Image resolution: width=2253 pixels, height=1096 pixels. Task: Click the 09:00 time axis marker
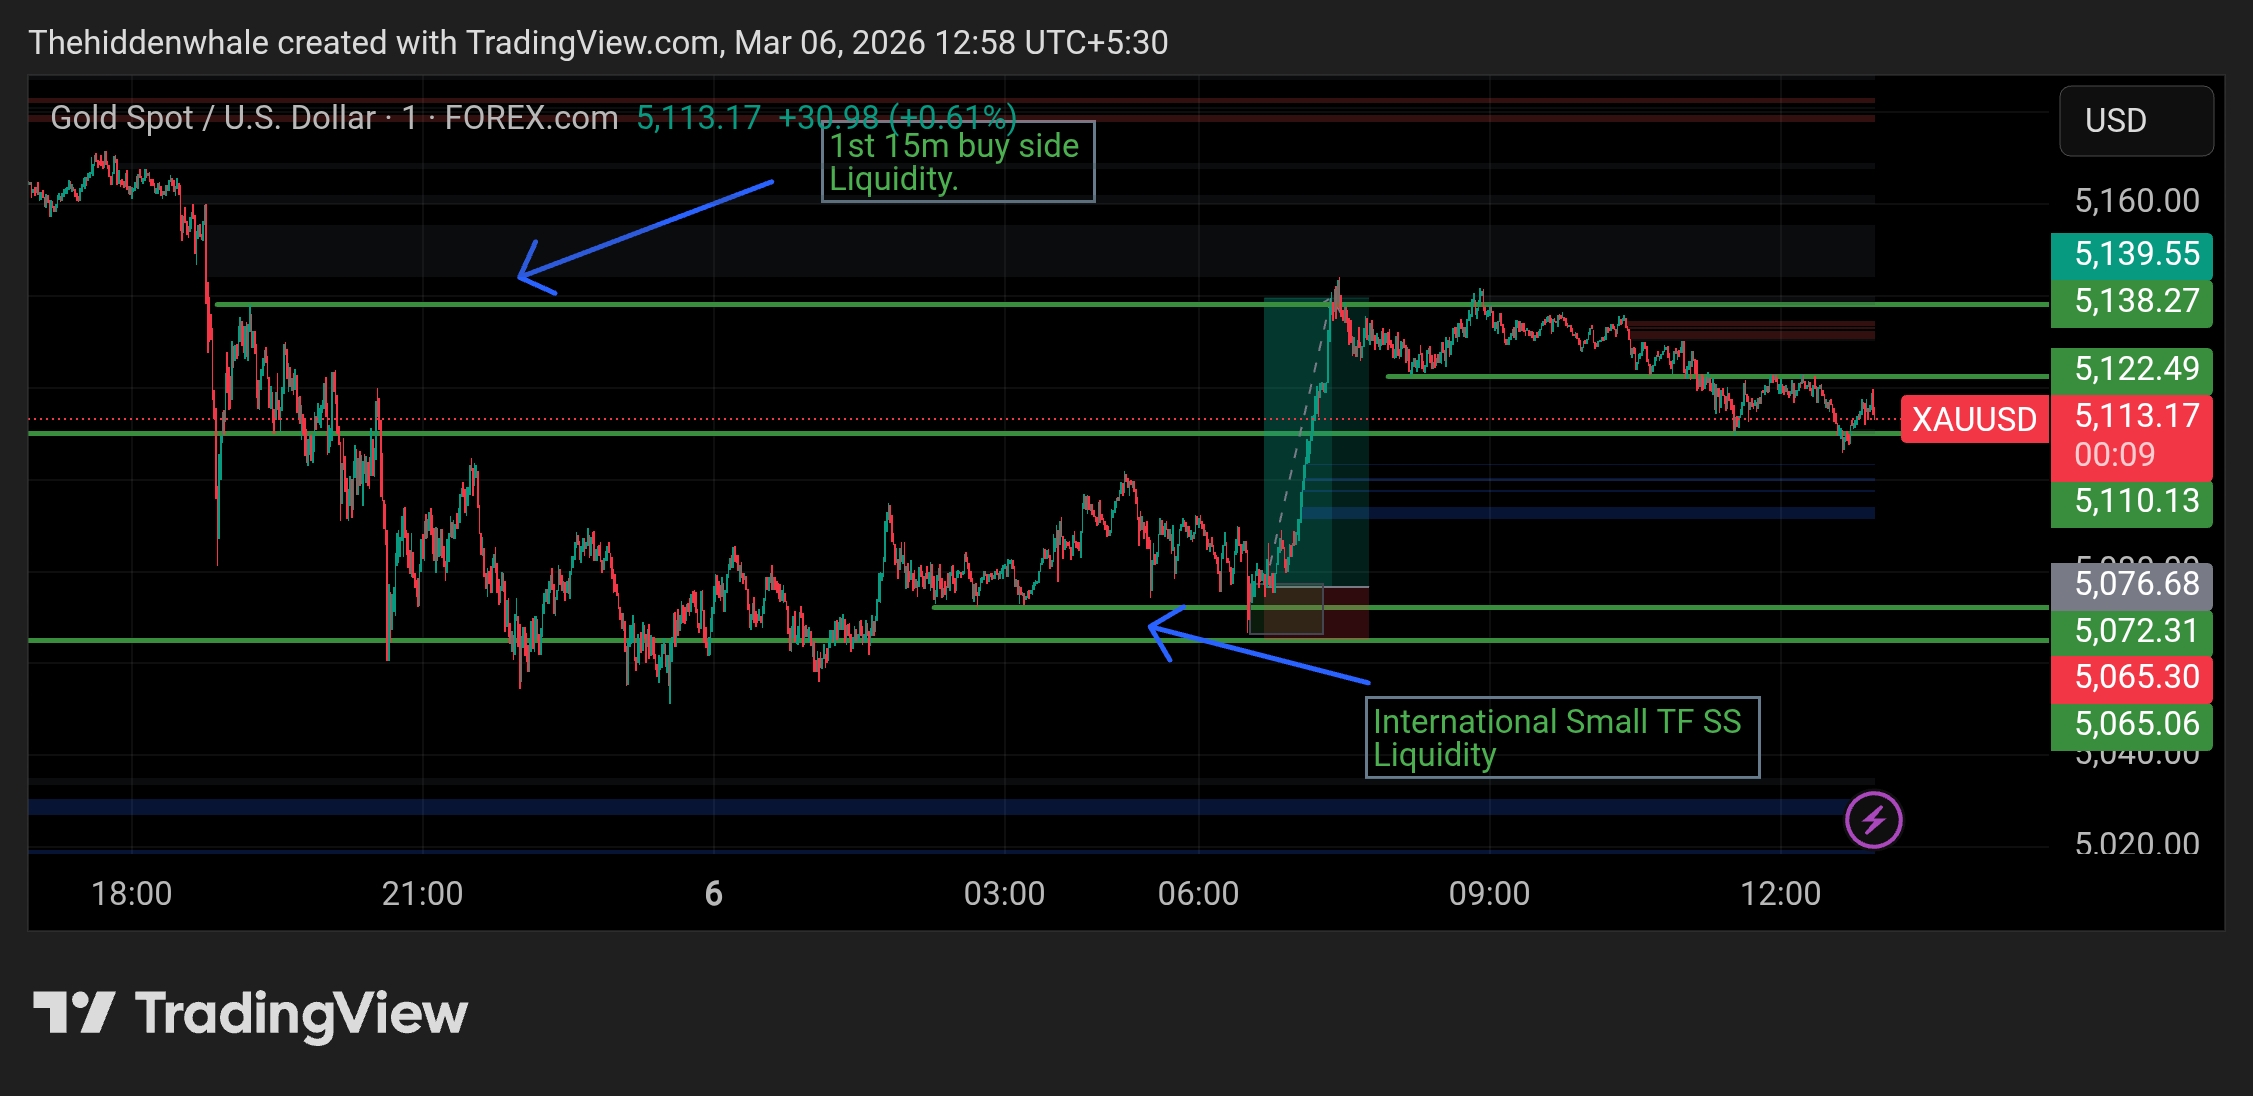[x=1488, y=893]
